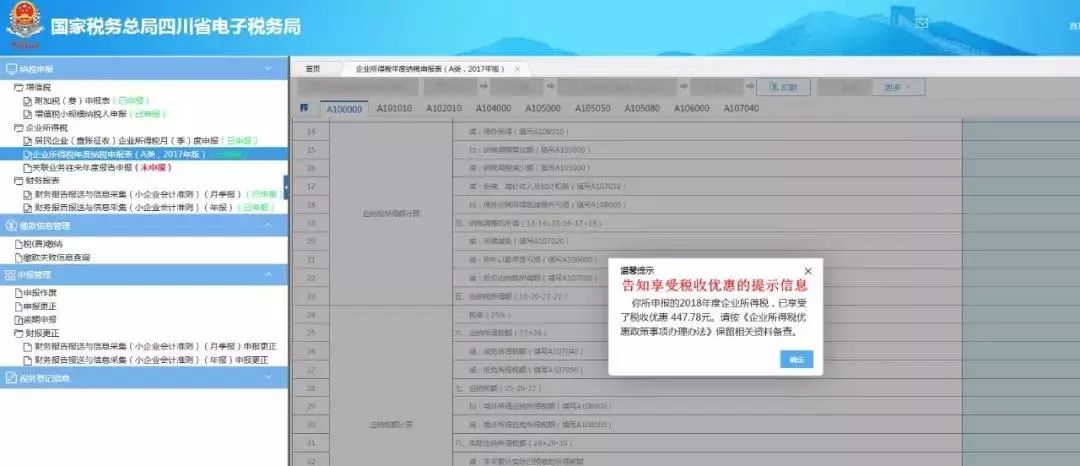Collapse the 申报管理 panel chevron
1080x466 pixels.
click(269, 275)
